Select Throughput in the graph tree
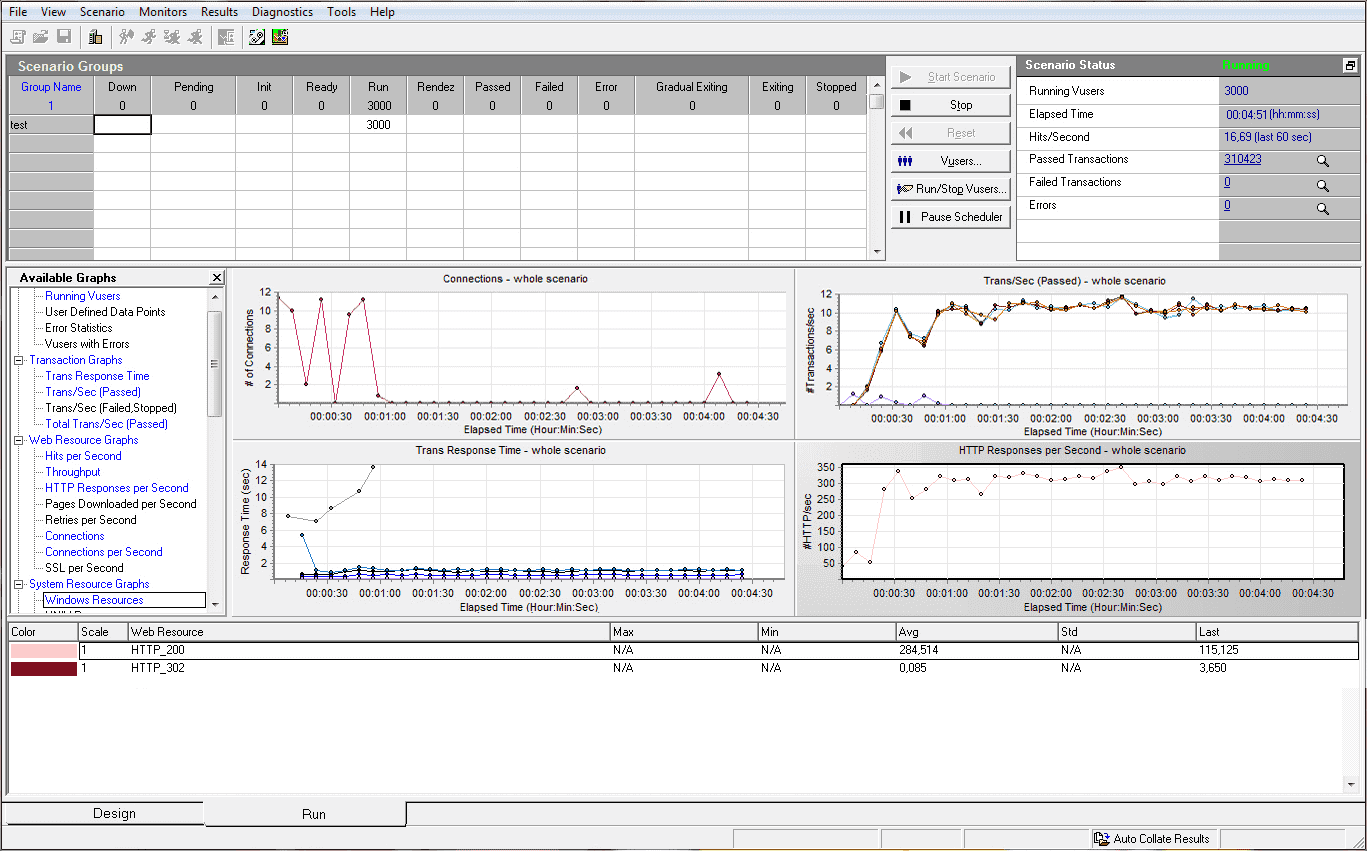1367x851 pixels. (x=73, y=472)
